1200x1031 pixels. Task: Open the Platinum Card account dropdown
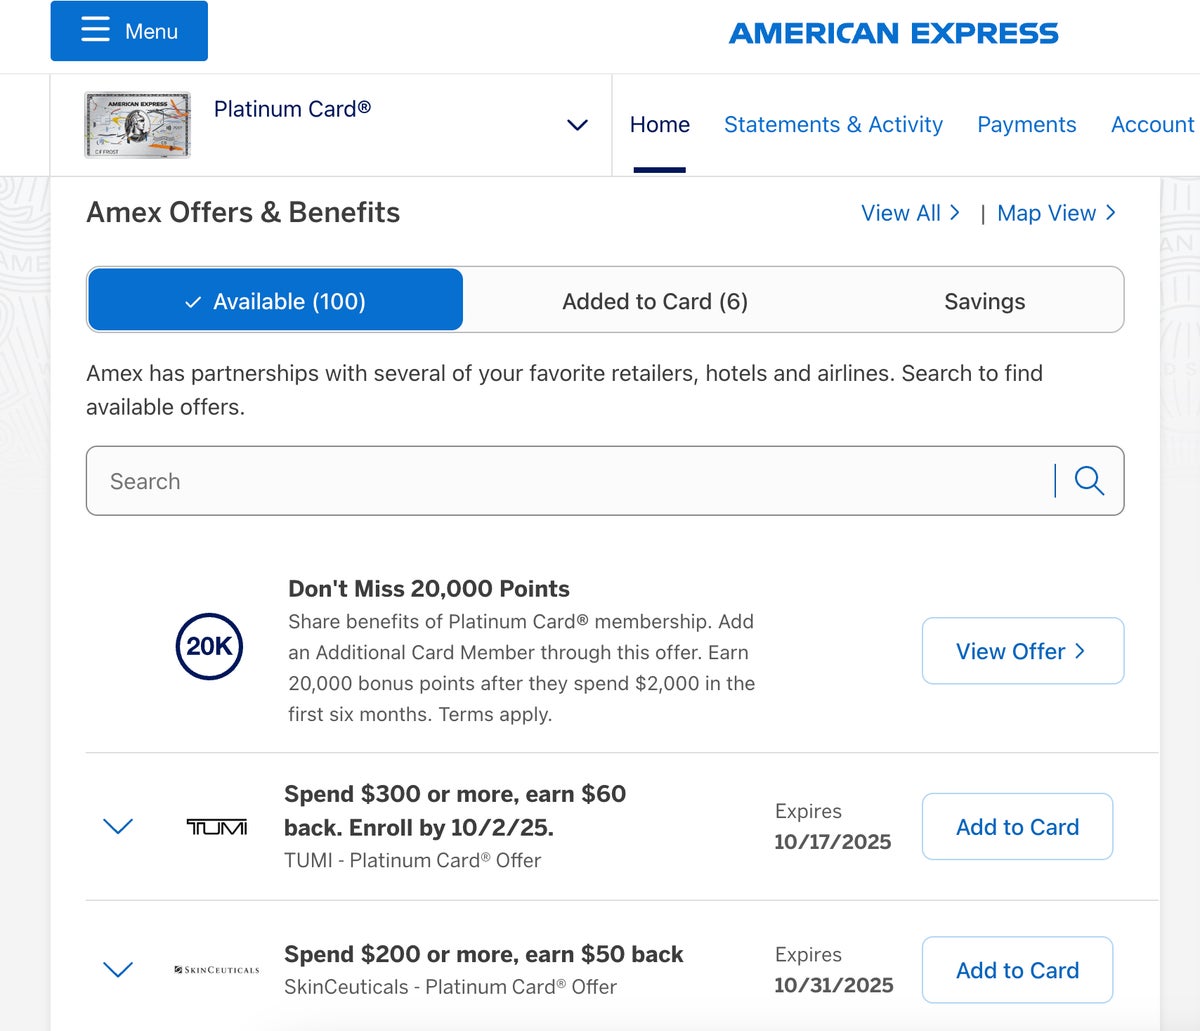(577, 125)
